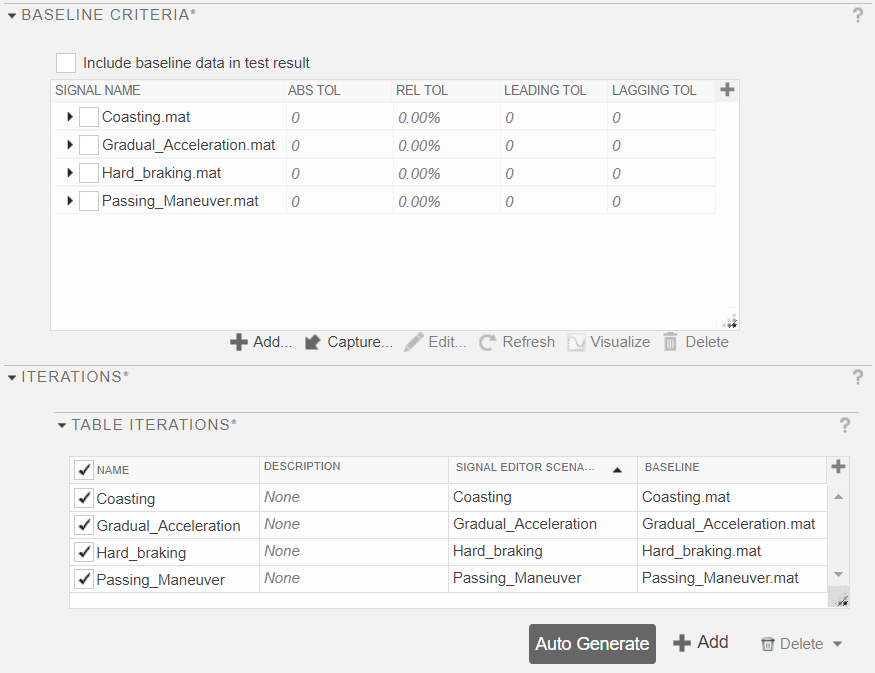Screen dimensions: 875x673
Task: Open the Visualize baseline tool
Action: click(x=575, y=341)
